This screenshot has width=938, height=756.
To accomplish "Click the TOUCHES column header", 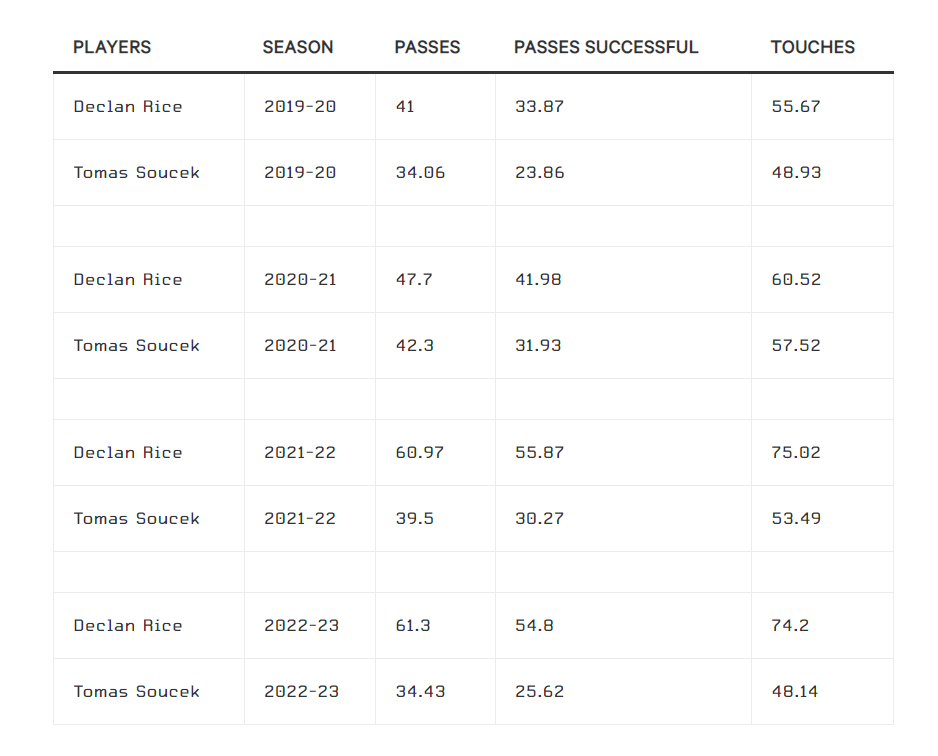I will 812,47.
